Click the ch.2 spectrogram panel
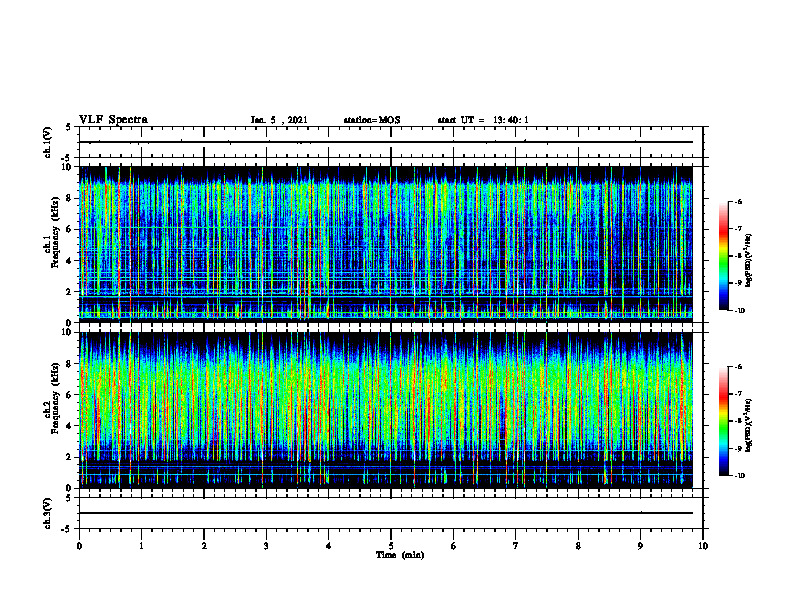The height and width of the screenshot is (612, 792). (x=386, y=410)
